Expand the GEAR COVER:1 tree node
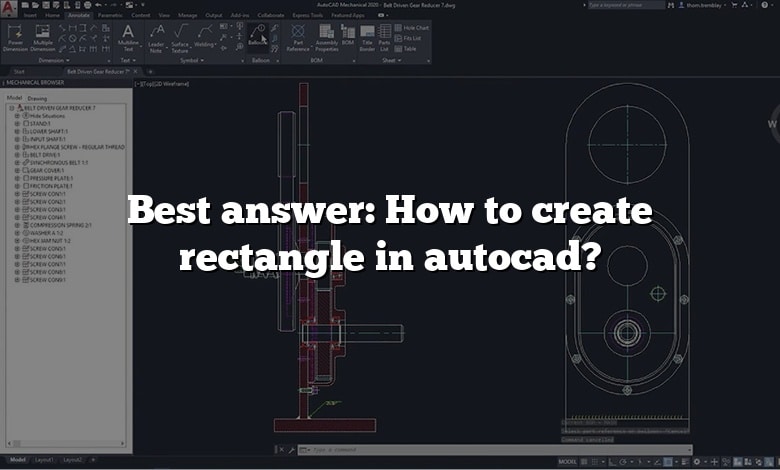This screenshot has width=780, height=470. click(x=17, y=170)
